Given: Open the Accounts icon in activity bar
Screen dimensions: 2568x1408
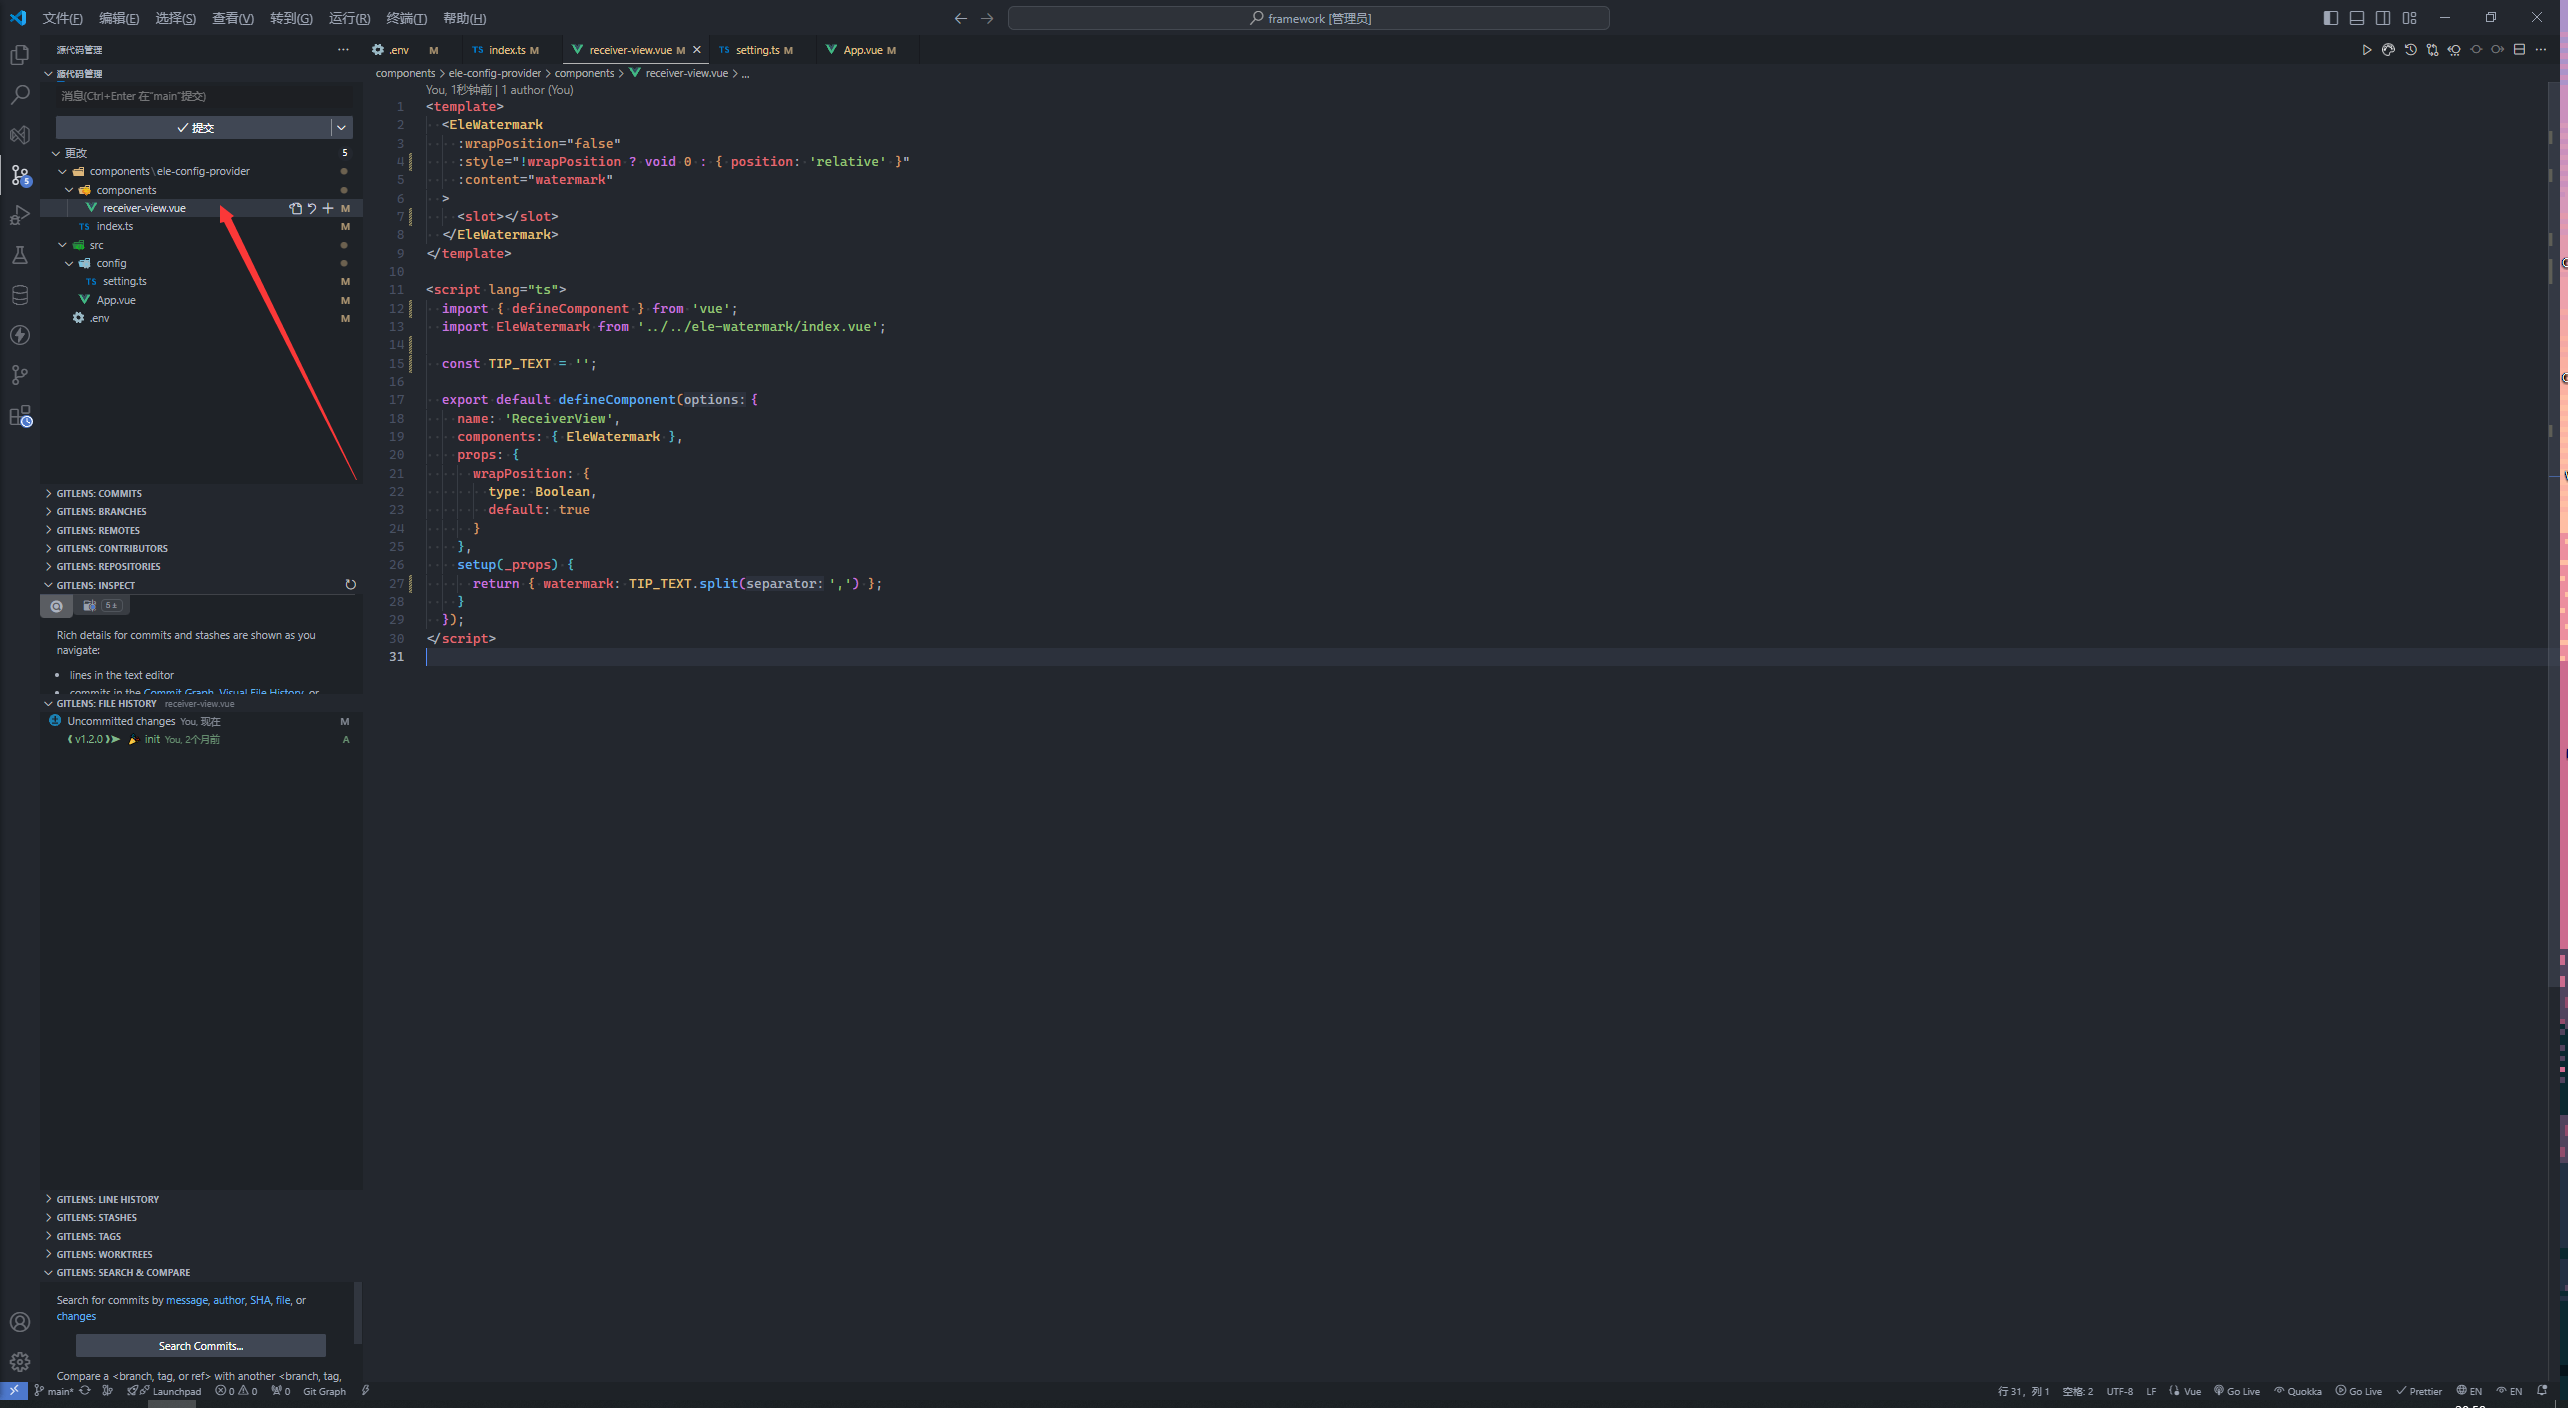Looking at the screenshot, I should point(20,1322).
